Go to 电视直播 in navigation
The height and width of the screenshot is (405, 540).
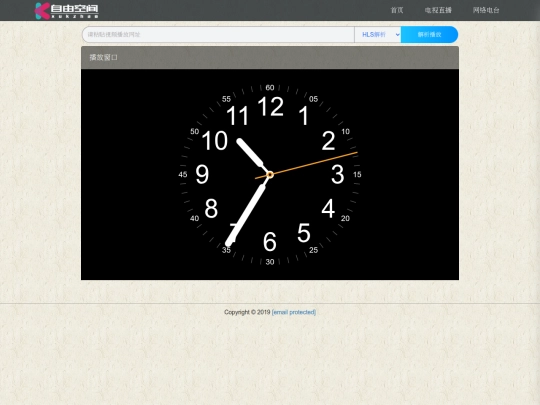[x=438, y=10]
